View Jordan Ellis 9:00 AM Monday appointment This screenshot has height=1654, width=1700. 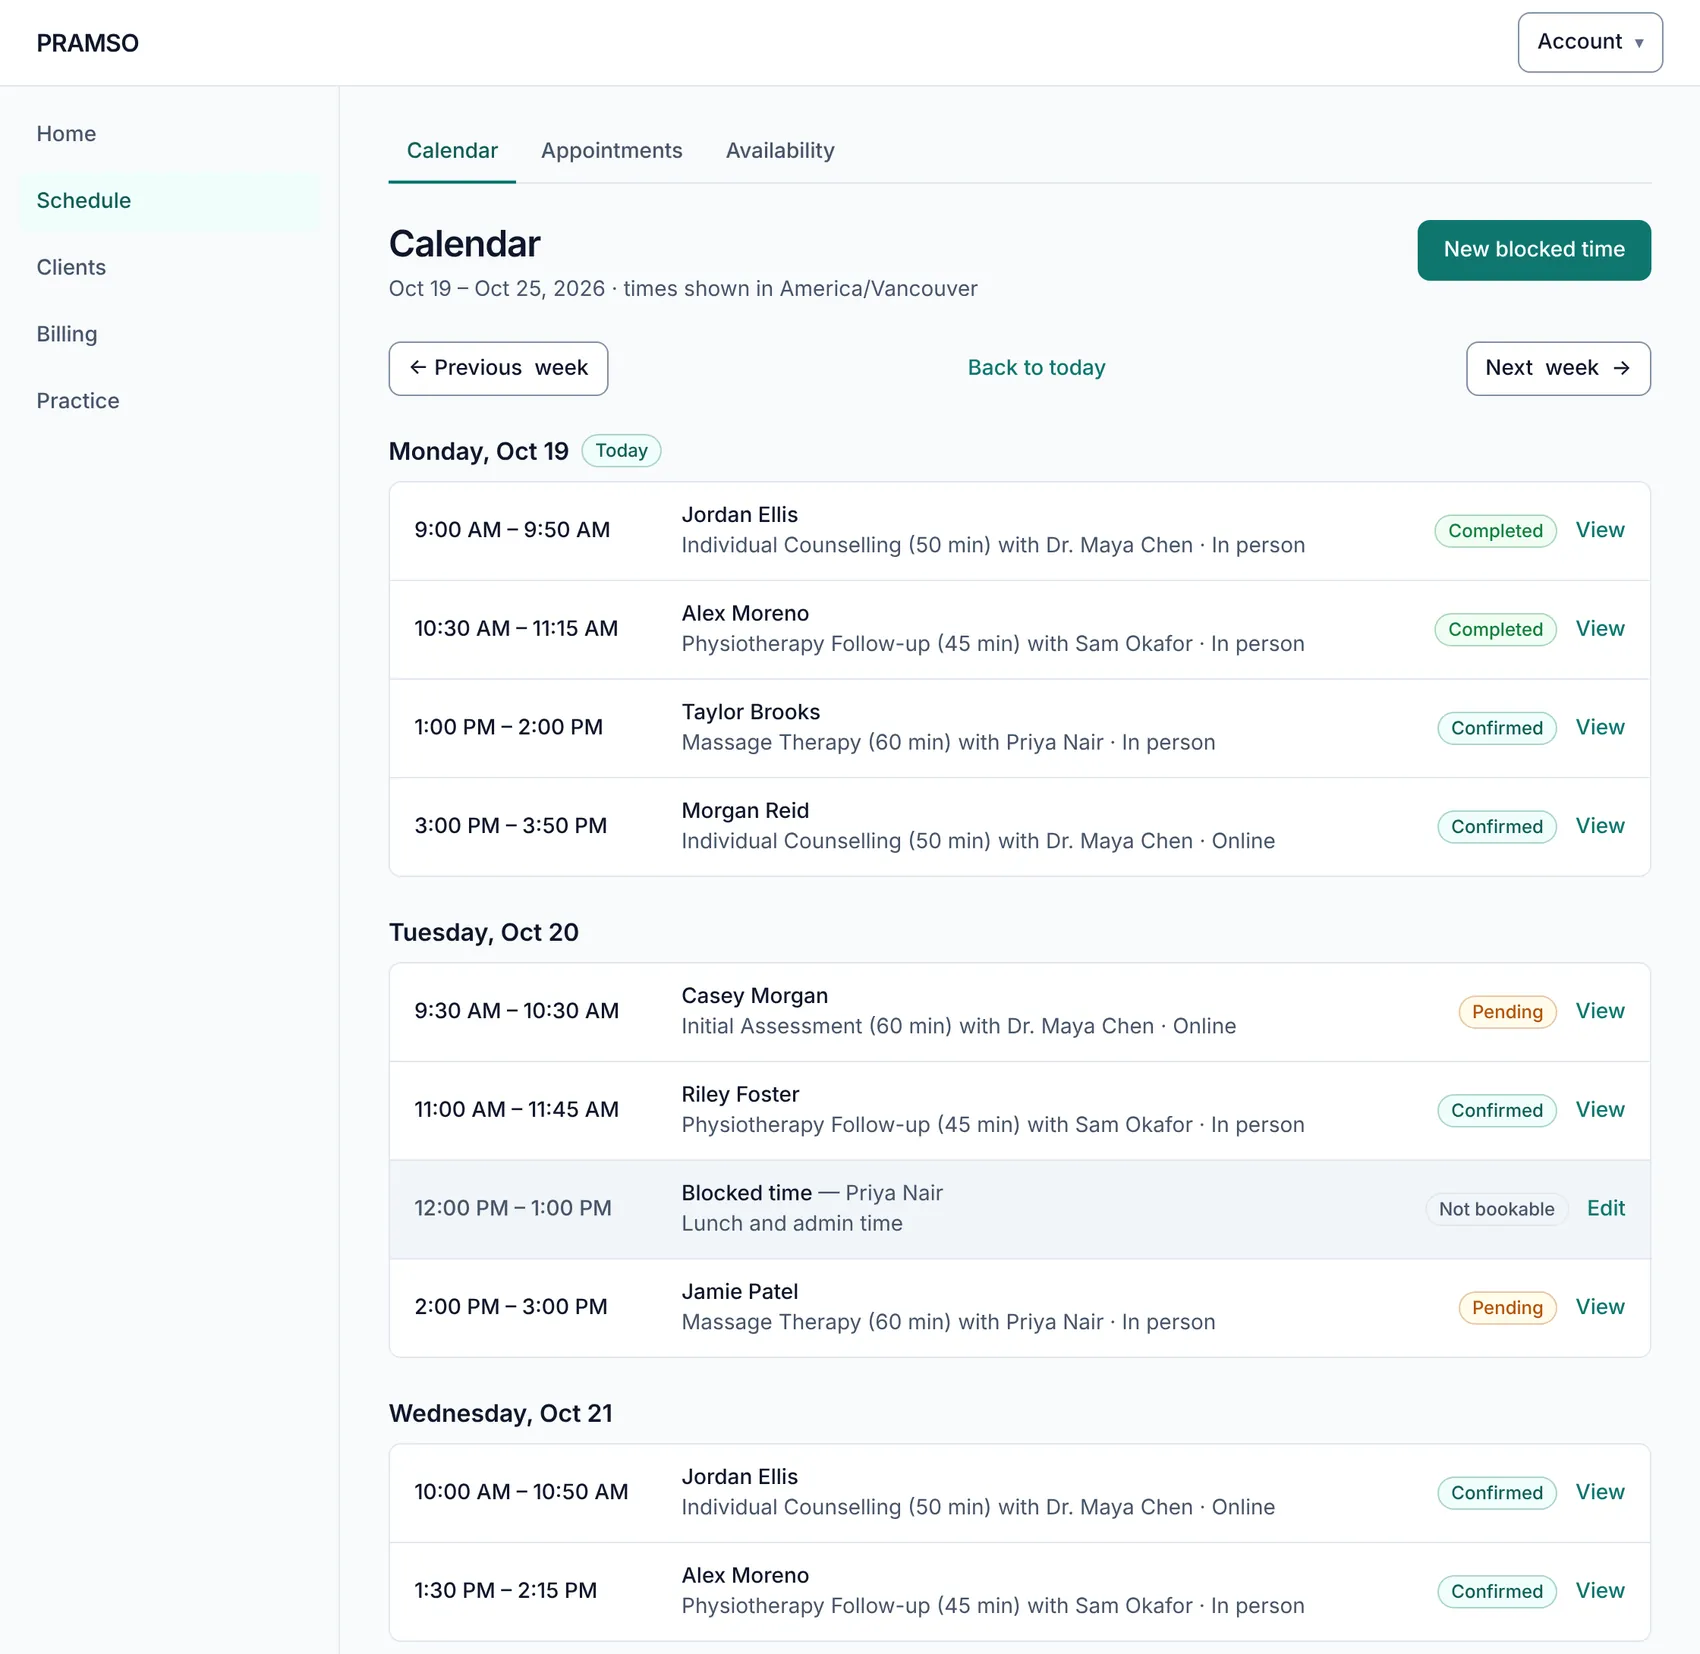point(1600,530)
